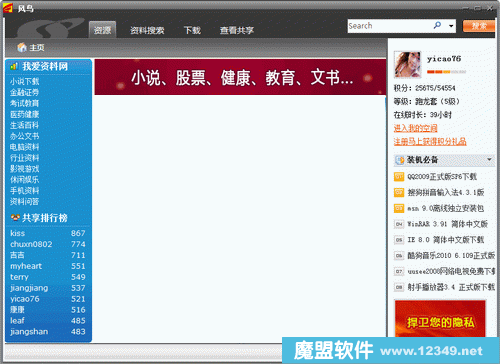Viewport: 500px width, 364px height.
Task: Open 射手播放器3.4 正式版下载 entry
Action: click(451, 287)
